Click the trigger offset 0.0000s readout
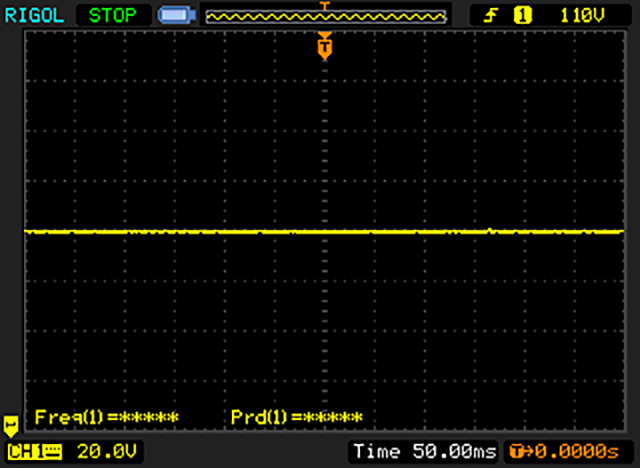 (564, 452)
